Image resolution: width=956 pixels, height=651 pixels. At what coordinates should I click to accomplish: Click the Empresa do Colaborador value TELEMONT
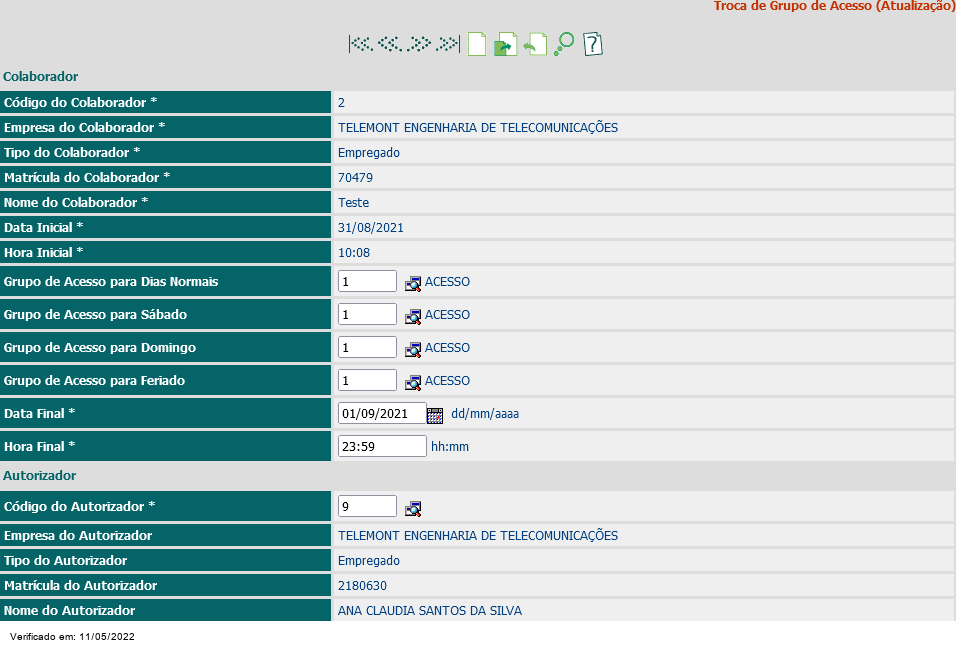coord(478,127)
